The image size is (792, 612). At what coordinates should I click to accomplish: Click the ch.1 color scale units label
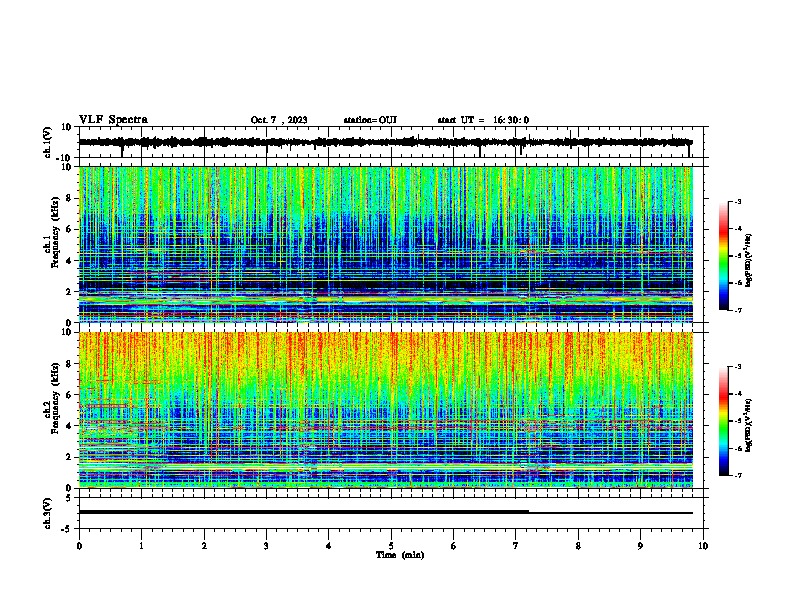pyautogui.click(x=749, y=261)
